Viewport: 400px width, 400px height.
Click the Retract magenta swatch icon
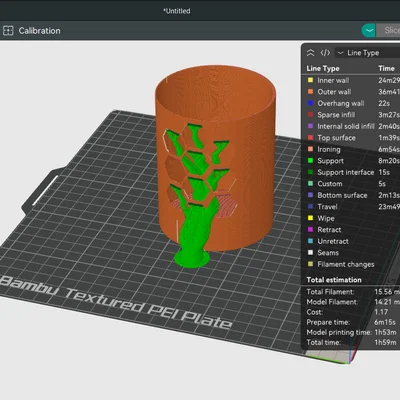tap(310, 230)
